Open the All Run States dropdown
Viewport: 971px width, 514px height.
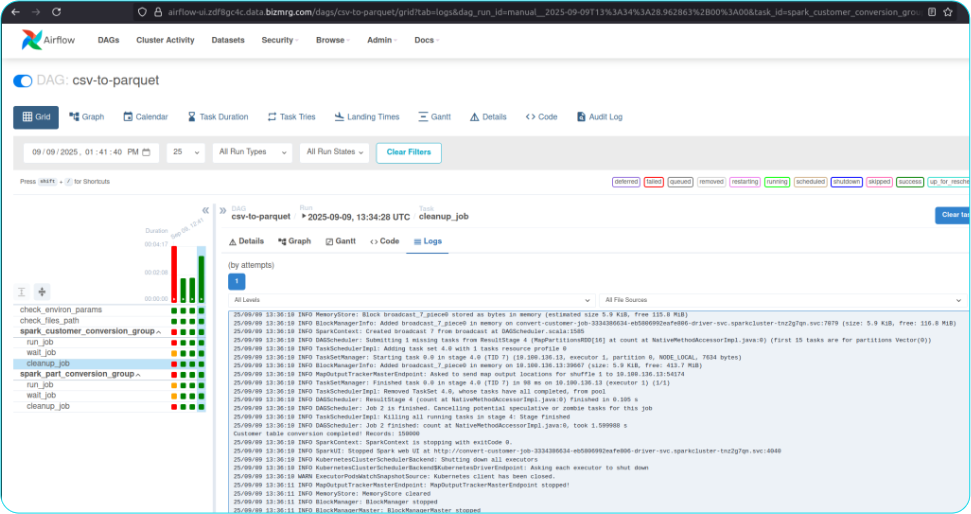tap(334, 152)
